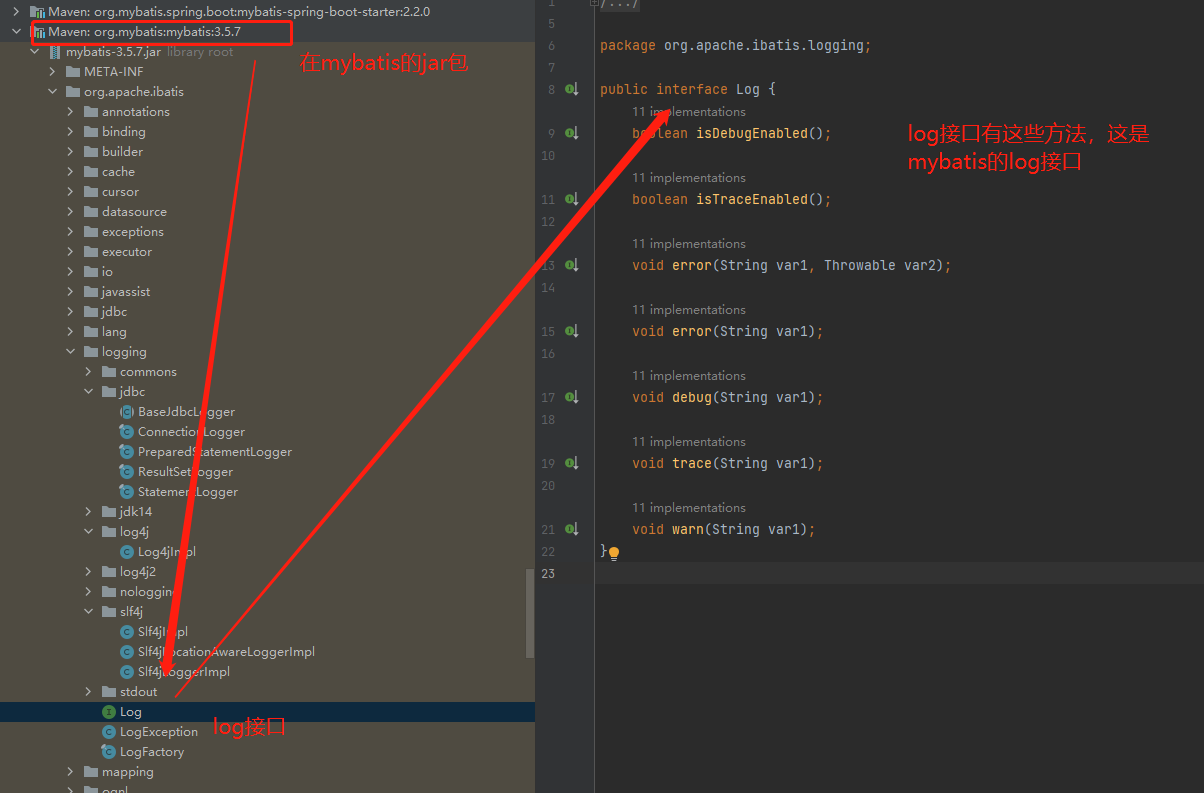Click the mybatis-3.5.7.jar archive icon
The height and width of the screenshot is (793, 1204).
pyautogui.click(x=55, y=52)
